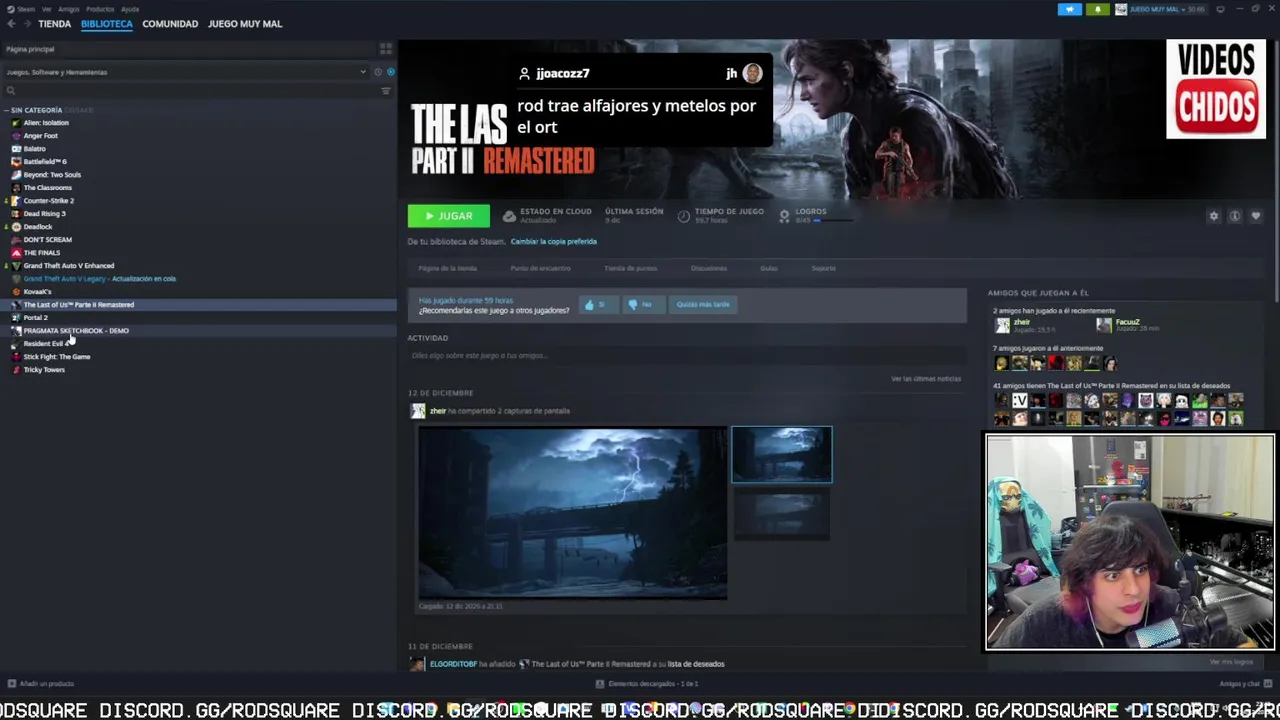The width and height of the screenshot is (1280, 720).
Task: Click the play time clock icon
Action: [x=684, y=216]
